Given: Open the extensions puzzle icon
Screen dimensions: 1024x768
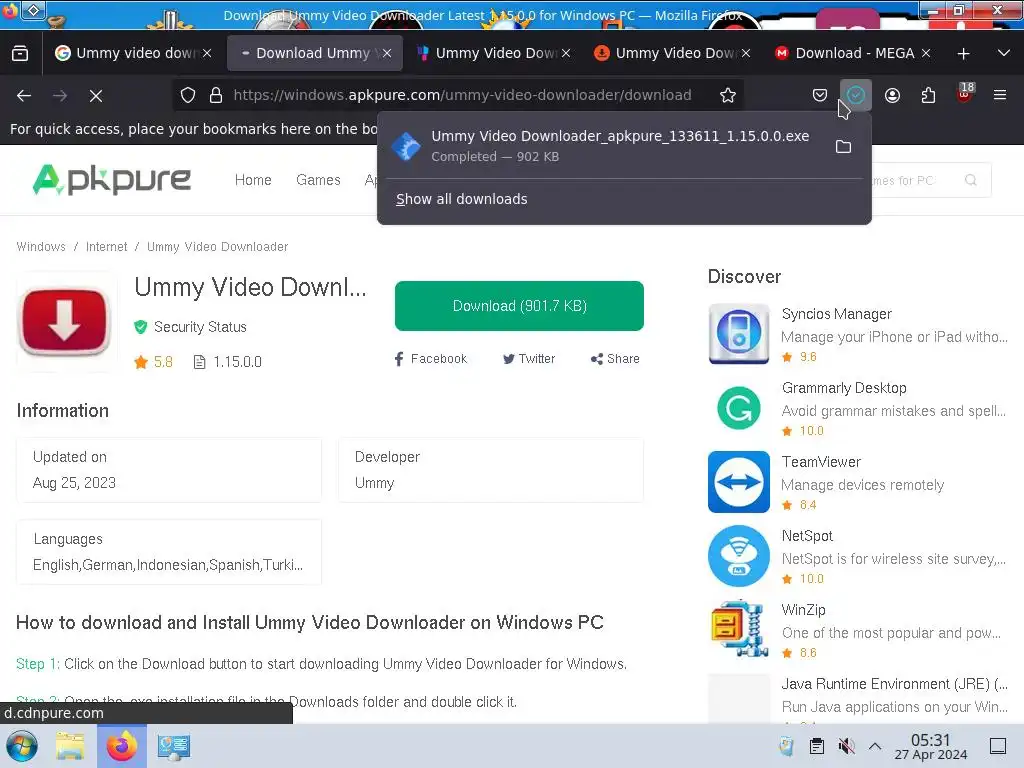Looking at the screenshot, I should (928, 95).
